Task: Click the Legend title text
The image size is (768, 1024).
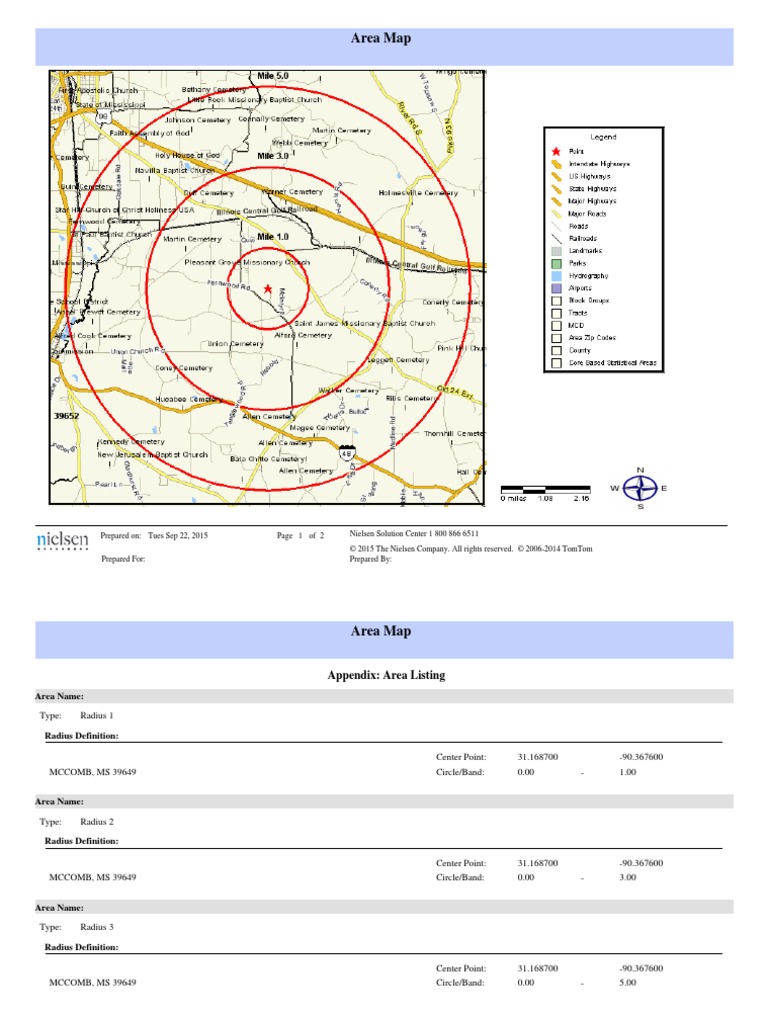Action: click(x=603, y=137)
